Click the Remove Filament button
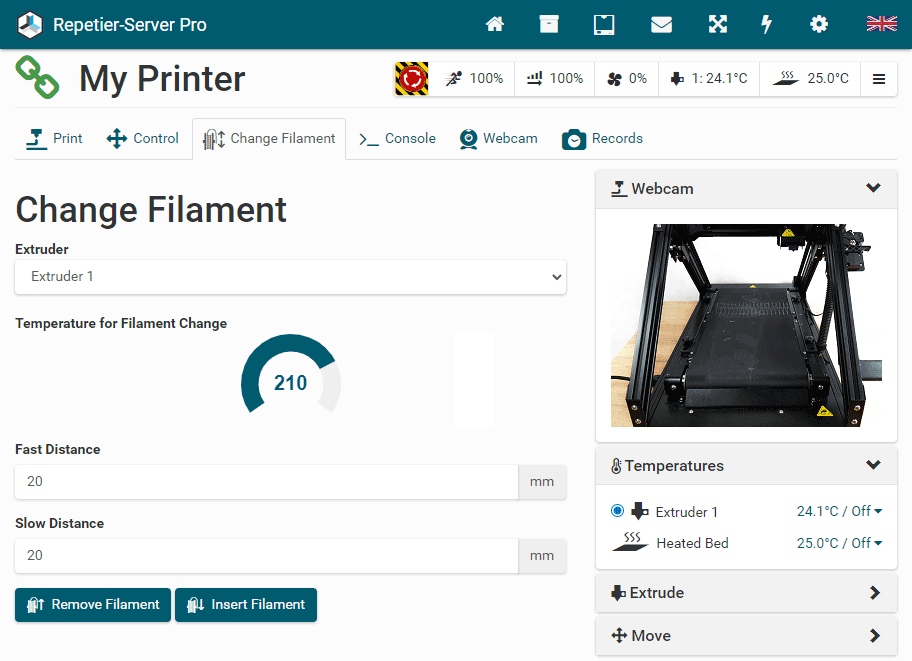The width and height of the screenshot is (912, 661). (x=93, y=605)
